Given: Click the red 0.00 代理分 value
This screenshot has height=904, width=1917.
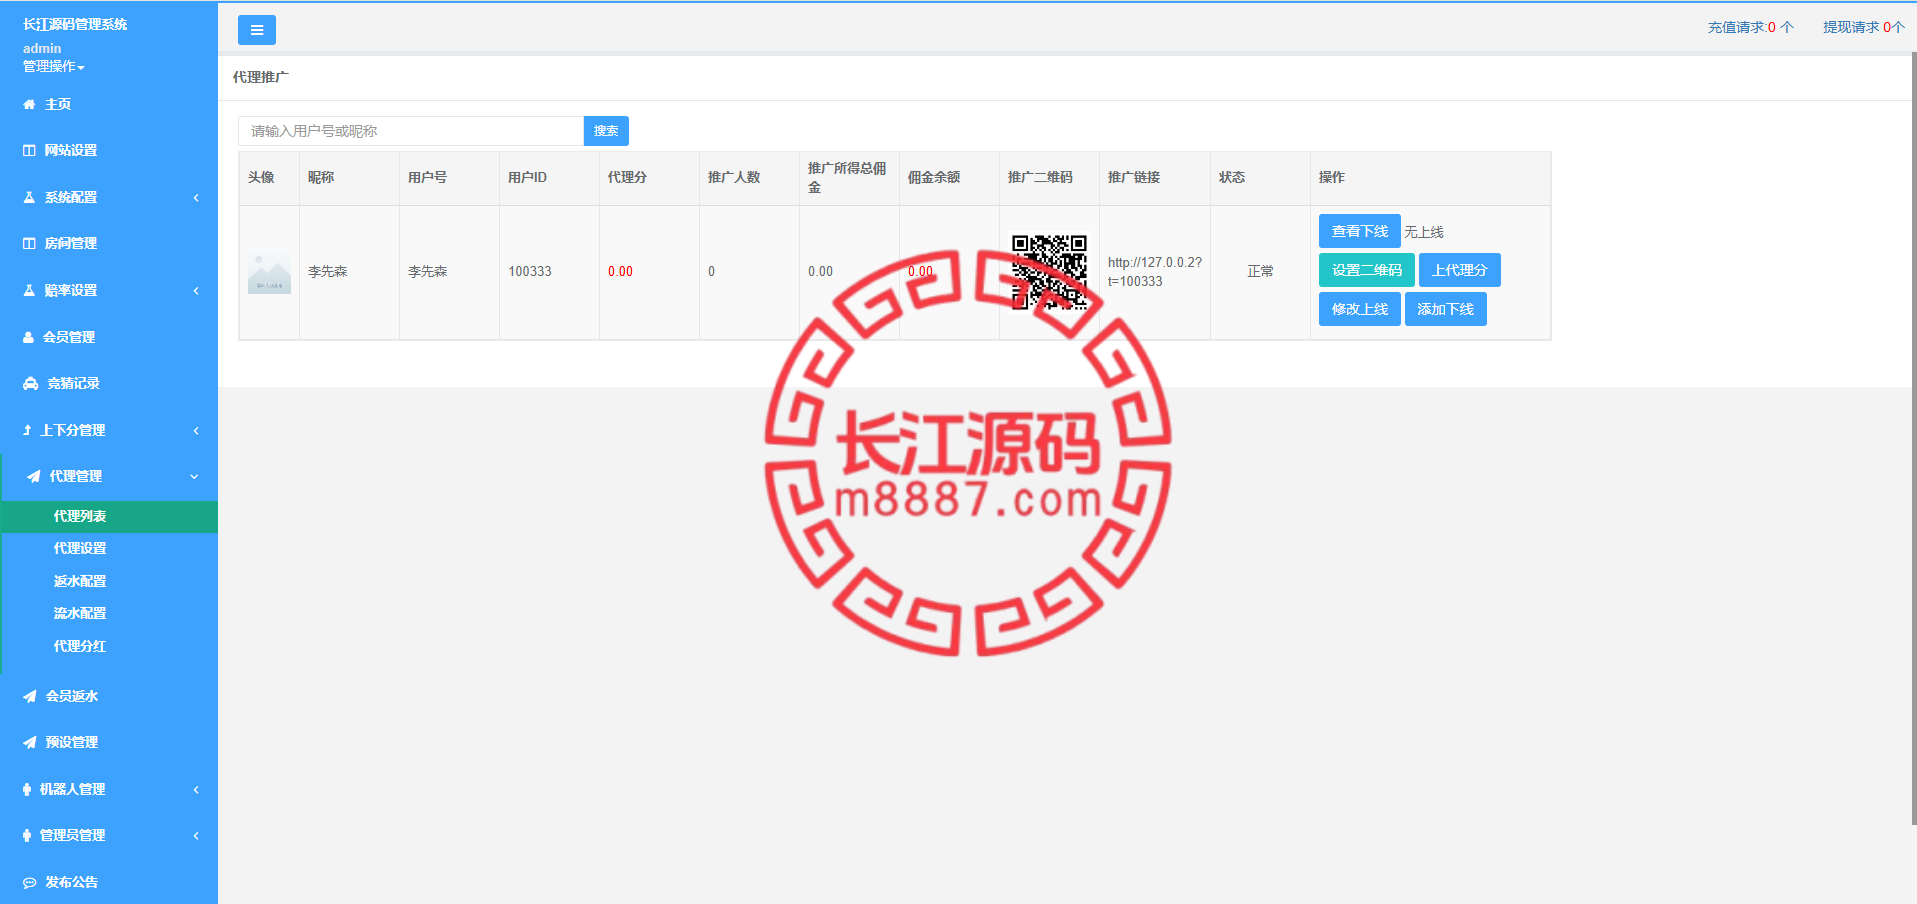Looking at the screenshot, I should (620, 272).
